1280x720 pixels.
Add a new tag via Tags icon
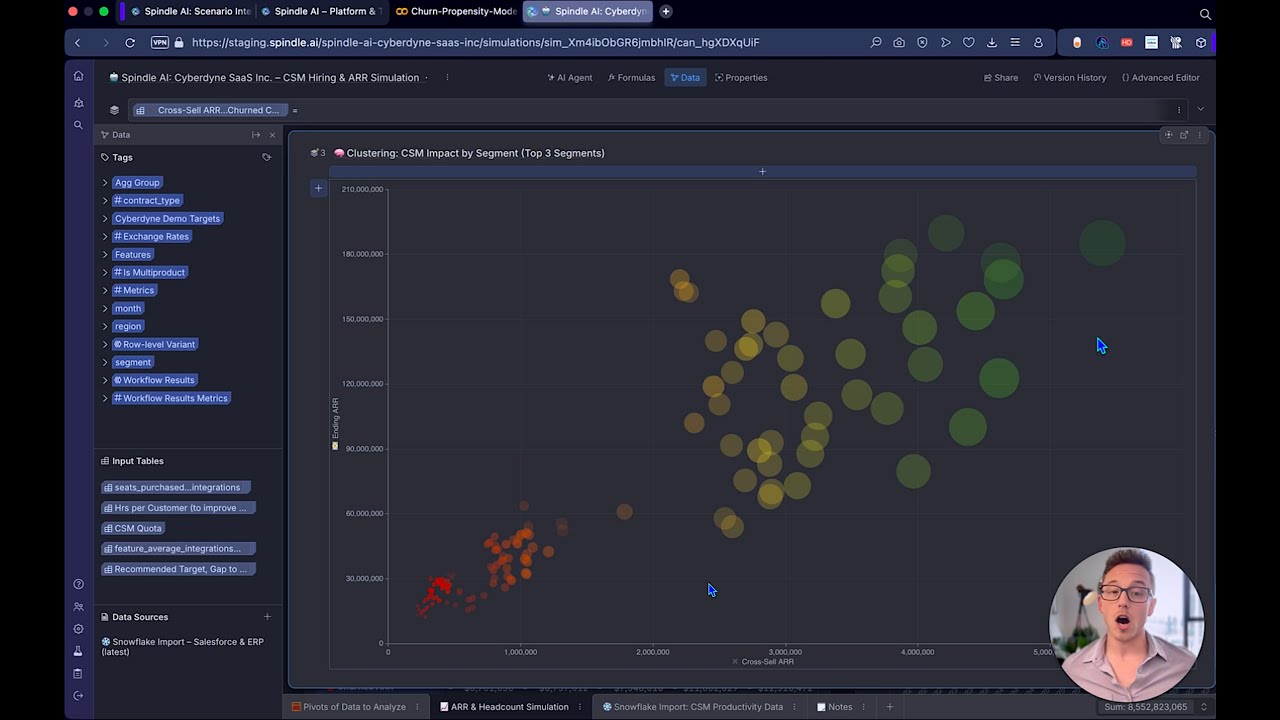point(266,157)
